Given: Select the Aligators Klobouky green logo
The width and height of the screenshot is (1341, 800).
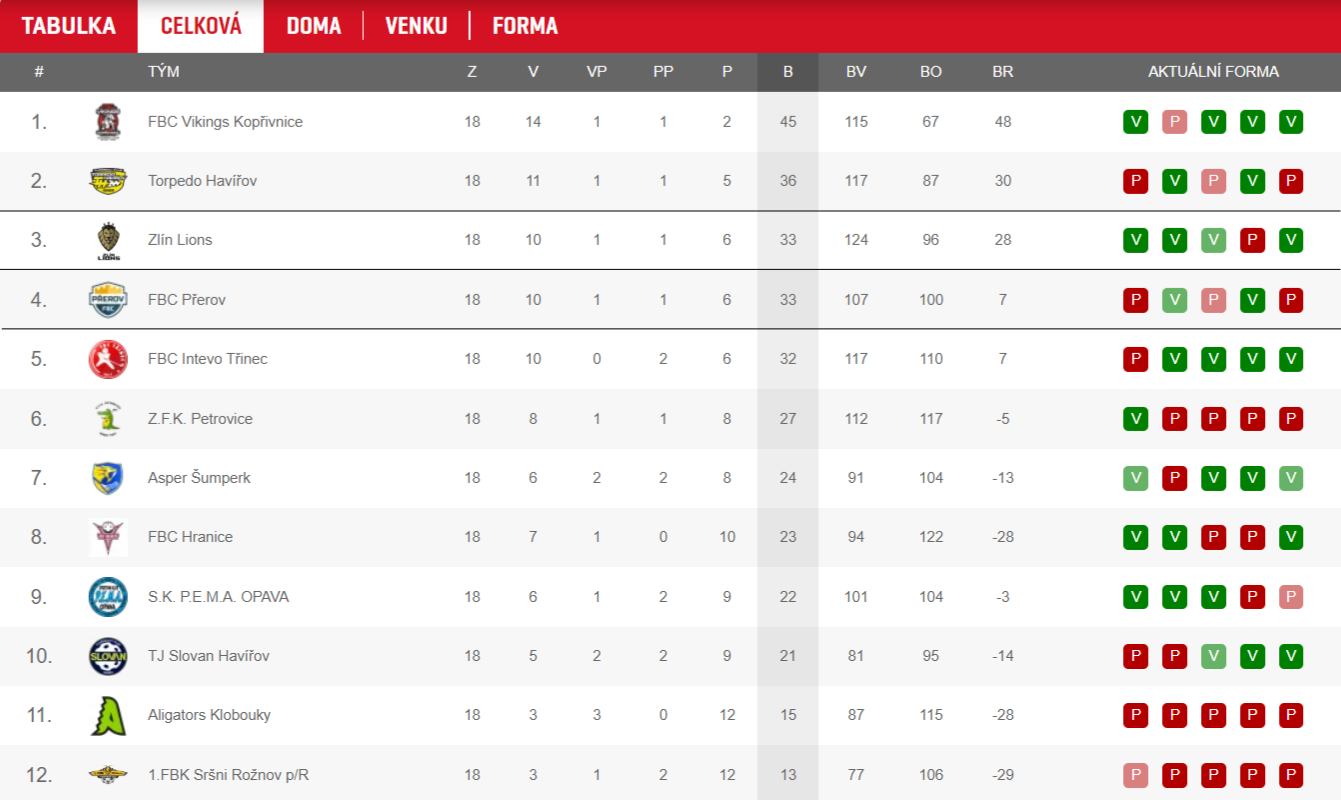Looking at the screenshot, I should coord(107,715).
